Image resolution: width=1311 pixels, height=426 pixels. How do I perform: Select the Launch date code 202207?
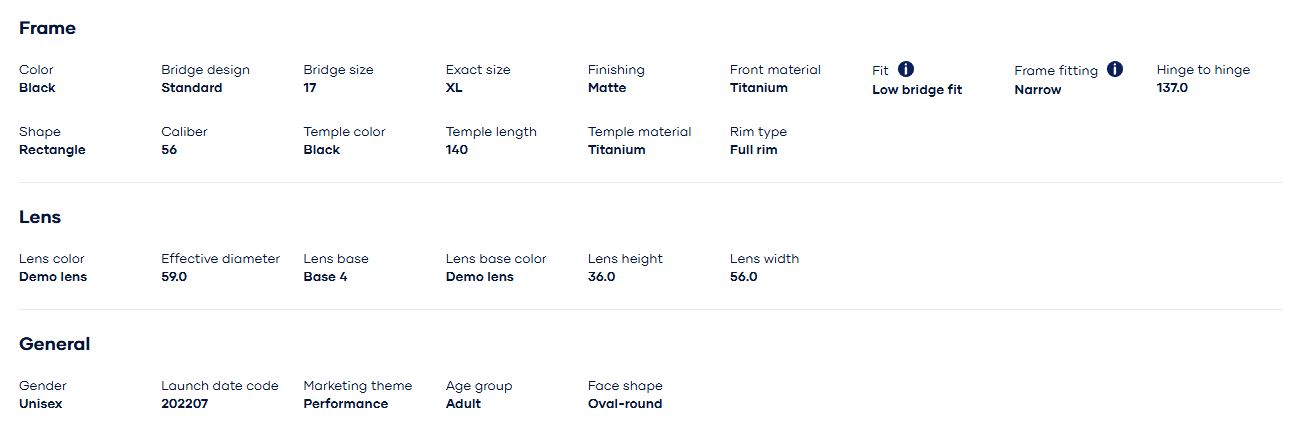[184, 404]
